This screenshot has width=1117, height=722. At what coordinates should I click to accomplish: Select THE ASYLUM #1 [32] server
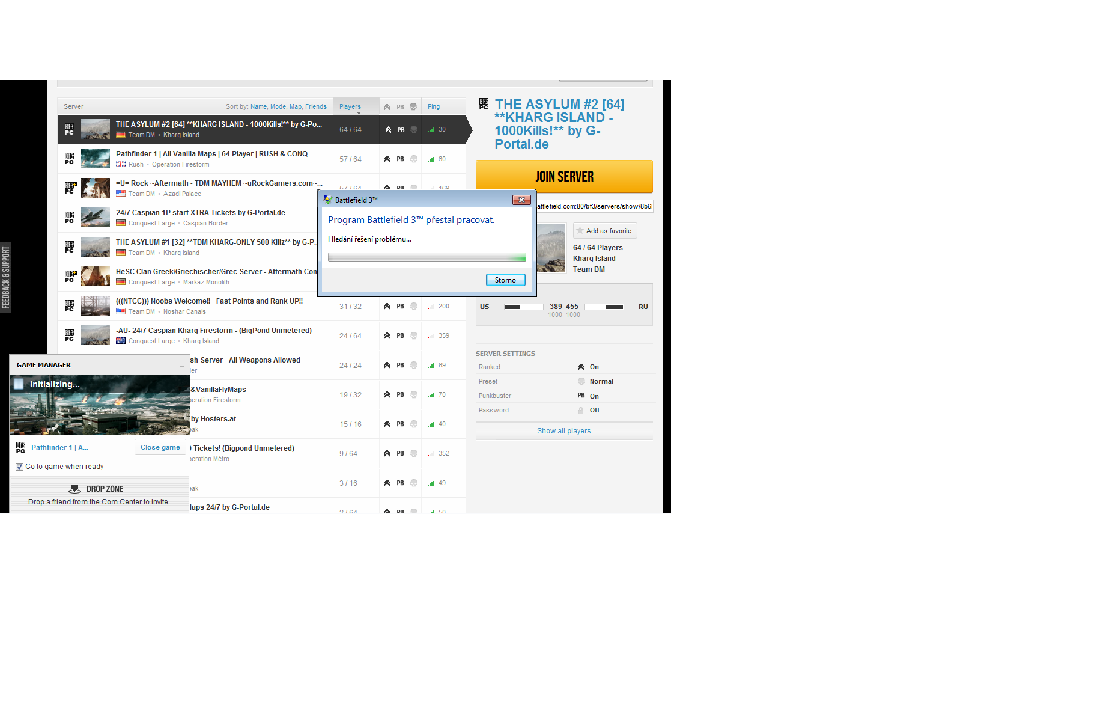[x=188, y=247]
